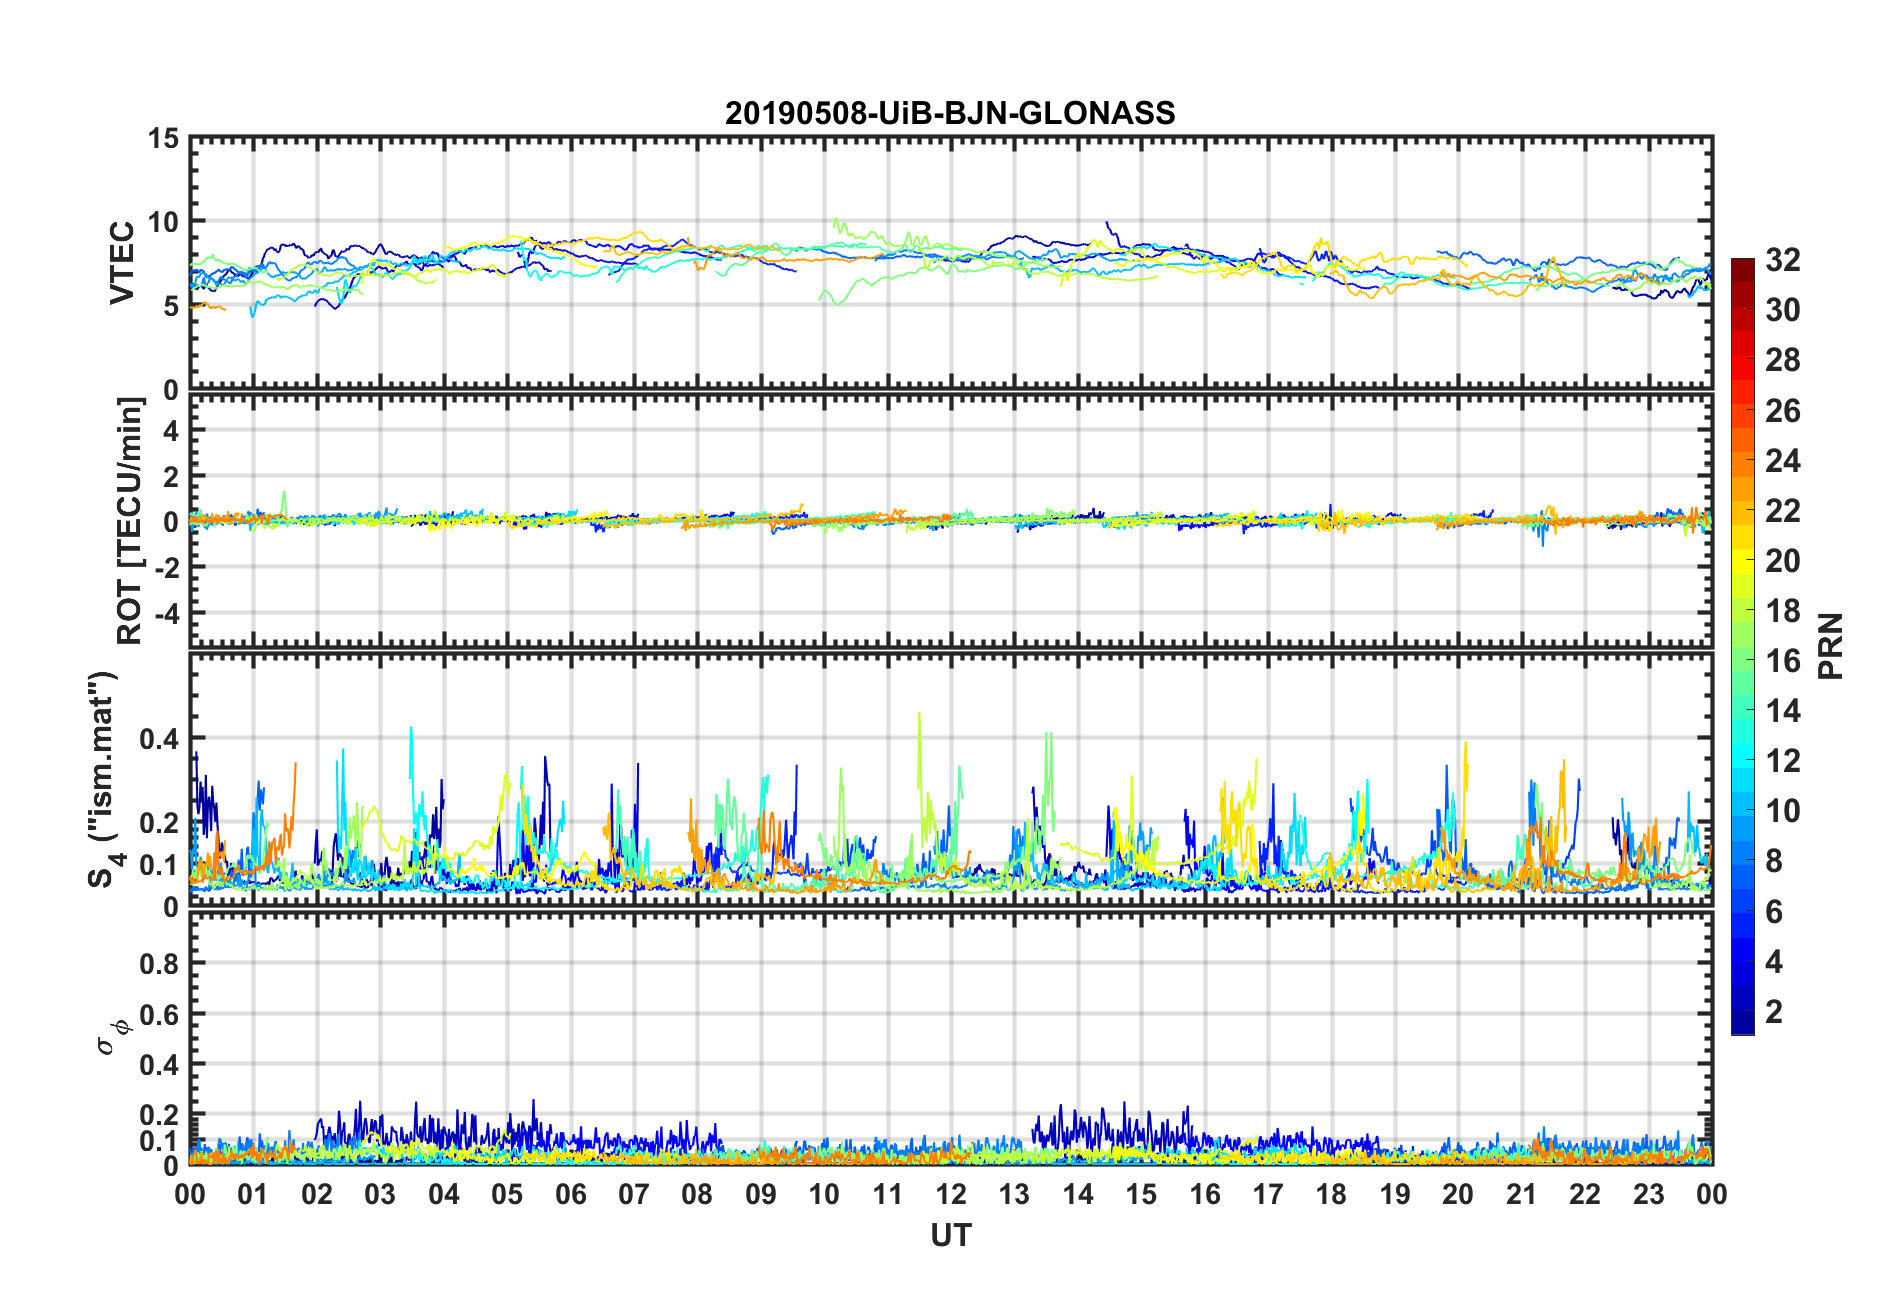The image size is (1902, 1292).
Task: Select the 17 hour tick on UT axis
Action: click(x=1268, y=1194)
